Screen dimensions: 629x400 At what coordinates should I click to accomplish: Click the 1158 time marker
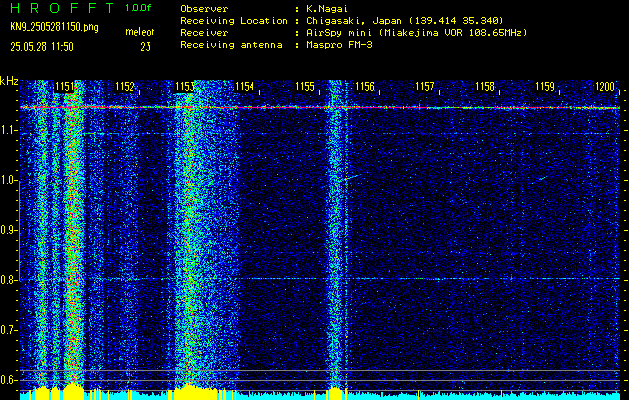[485, 87]
